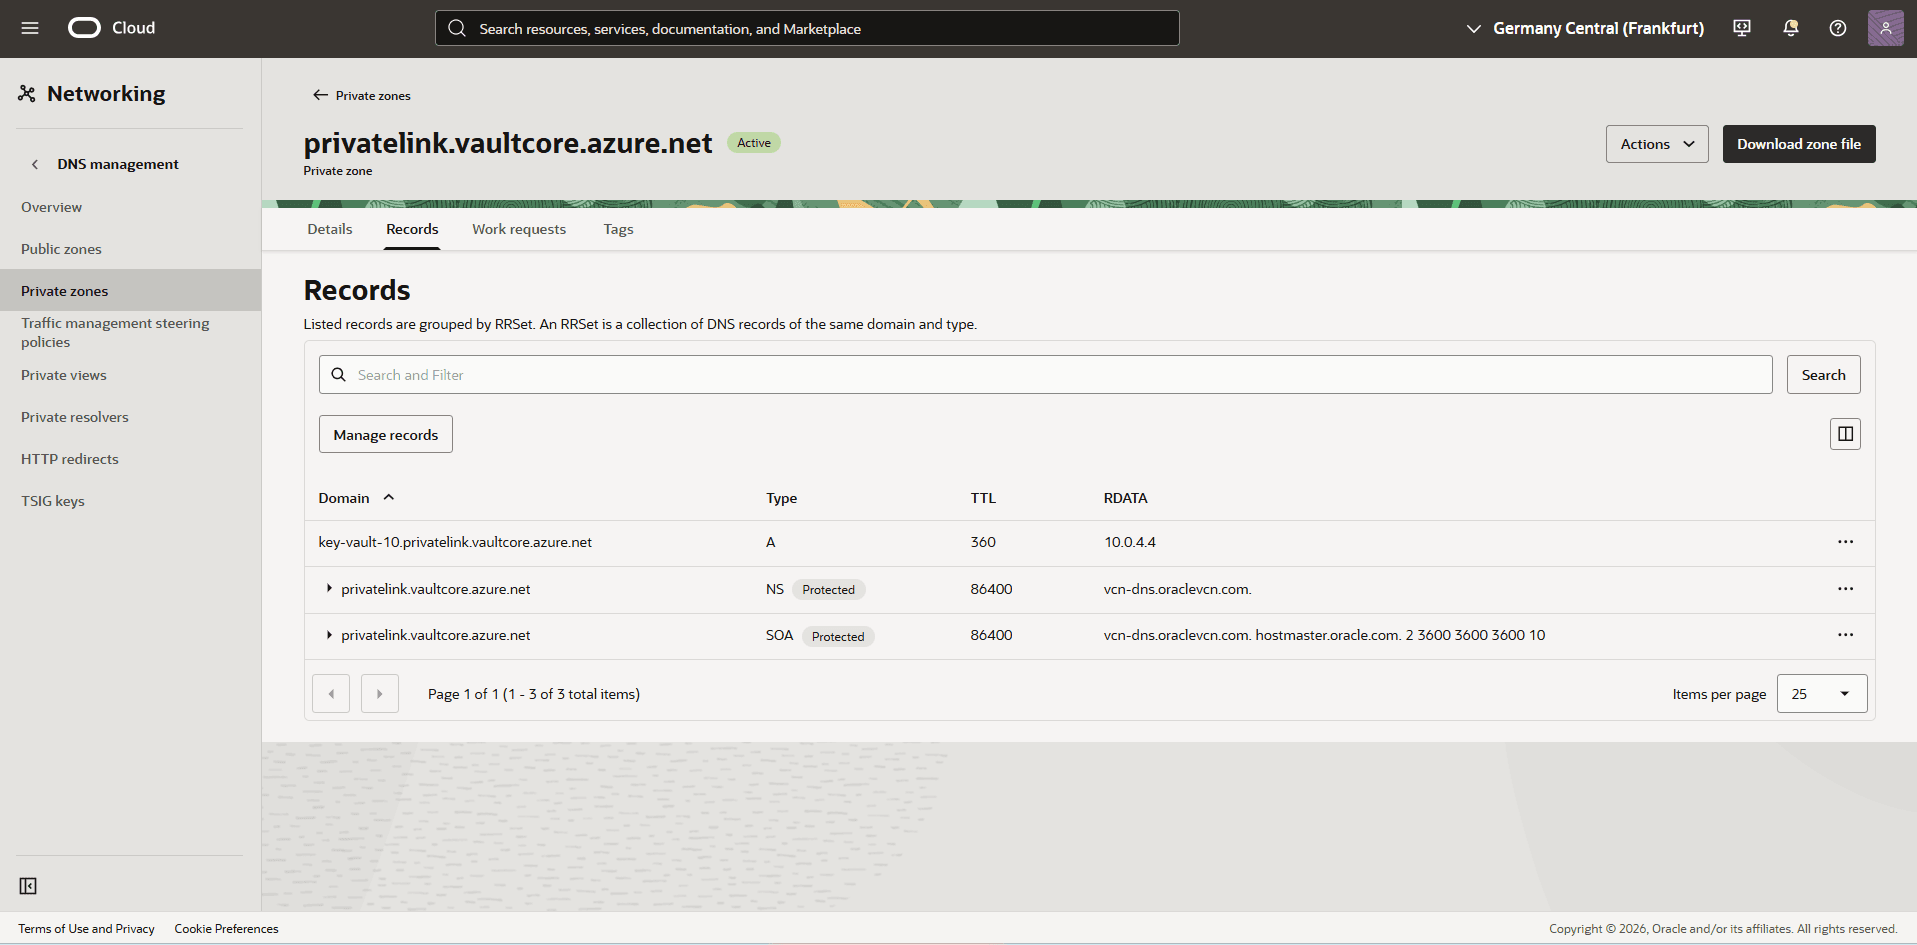This screenshot has width=1917, height=945.
Task: Go back using DNS management chevron
Action: click(x=35, y=164)
